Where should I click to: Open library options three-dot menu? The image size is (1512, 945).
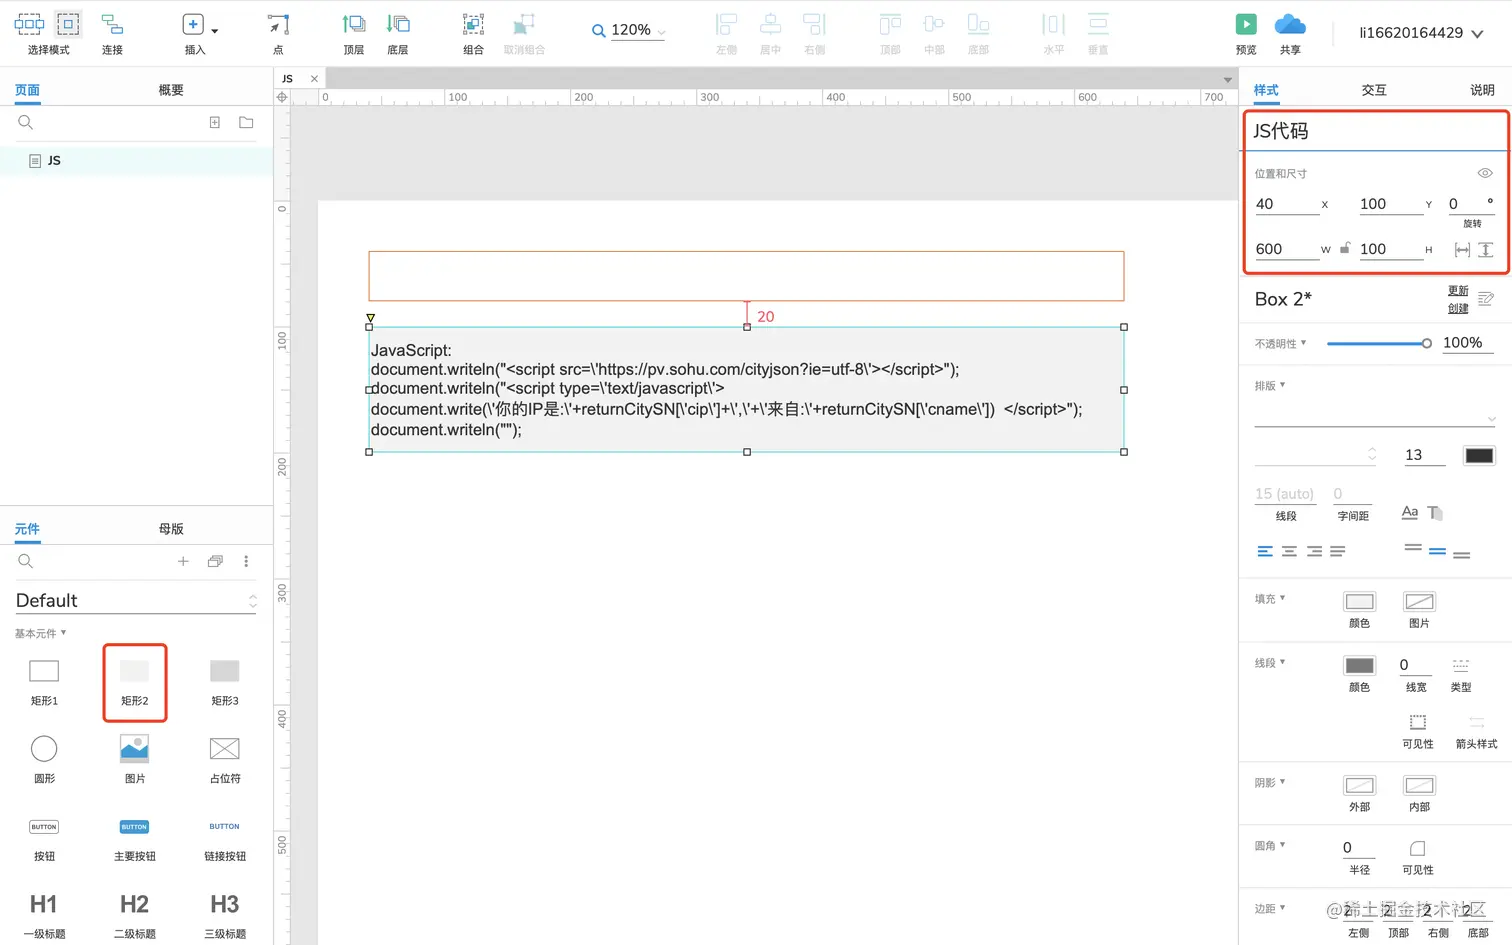point(246,561)
